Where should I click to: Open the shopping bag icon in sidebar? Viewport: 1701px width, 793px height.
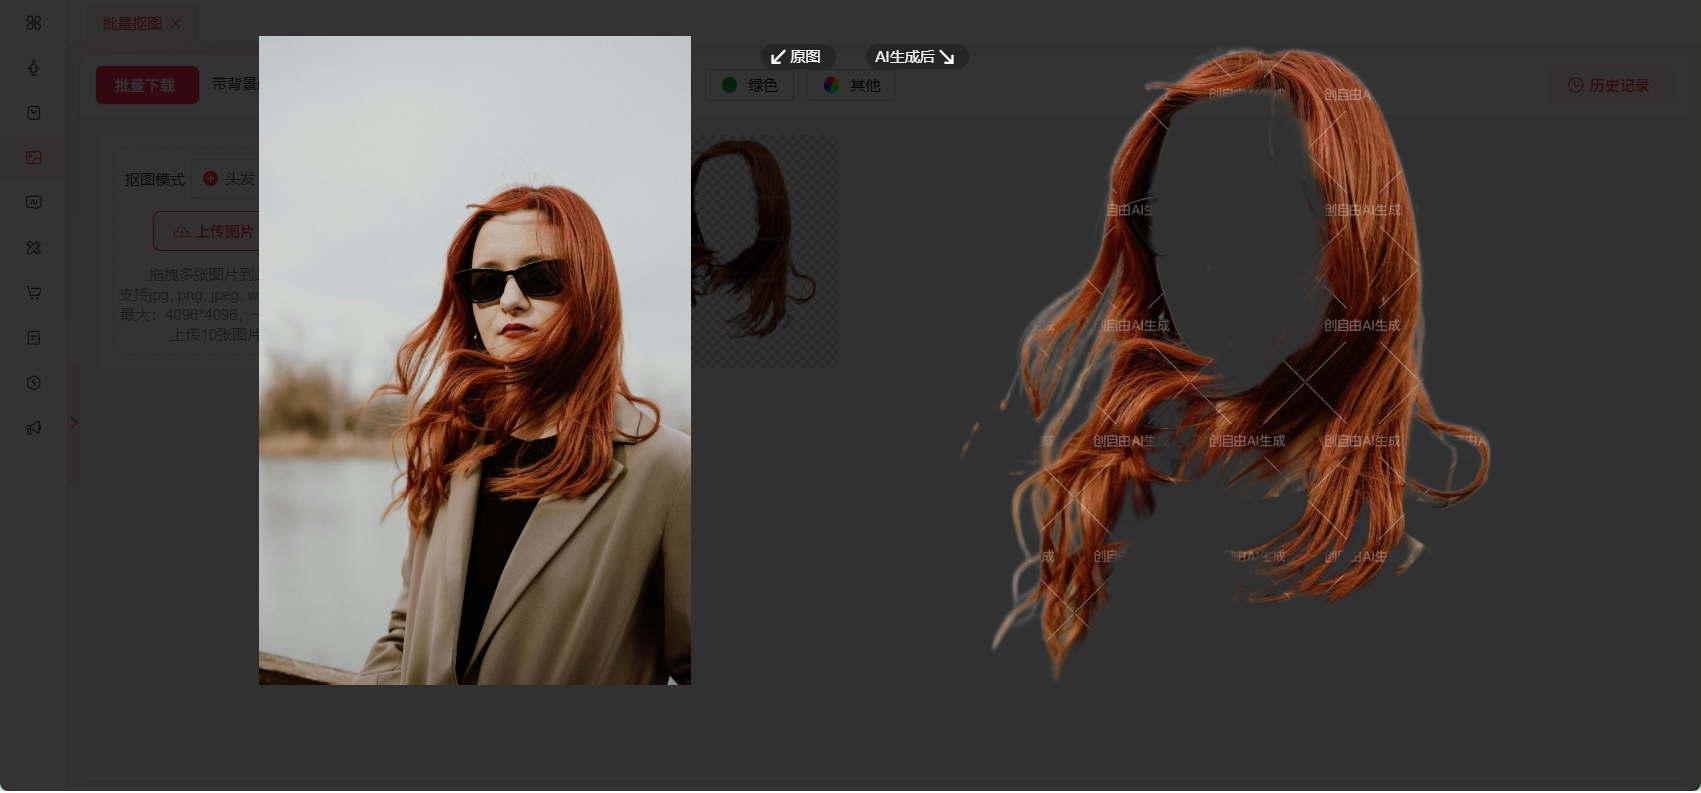(34, 113)
